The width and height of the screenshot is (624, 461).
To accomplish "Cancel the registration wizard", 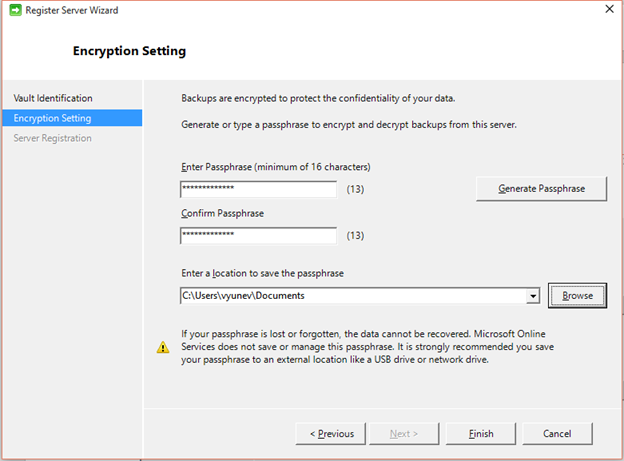I will click(x=556, y=433).
